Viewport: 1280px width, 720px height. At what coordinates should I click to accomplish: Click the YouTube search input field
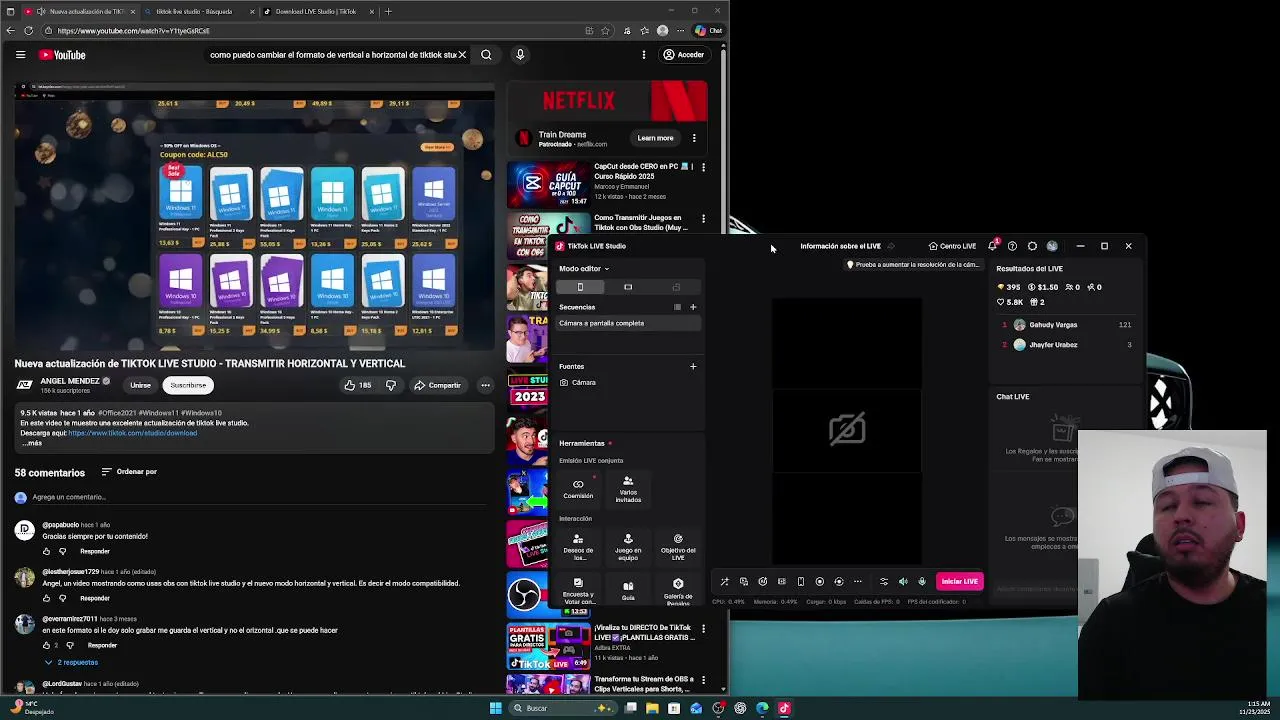pyautogui.click(x=332, y=55)
